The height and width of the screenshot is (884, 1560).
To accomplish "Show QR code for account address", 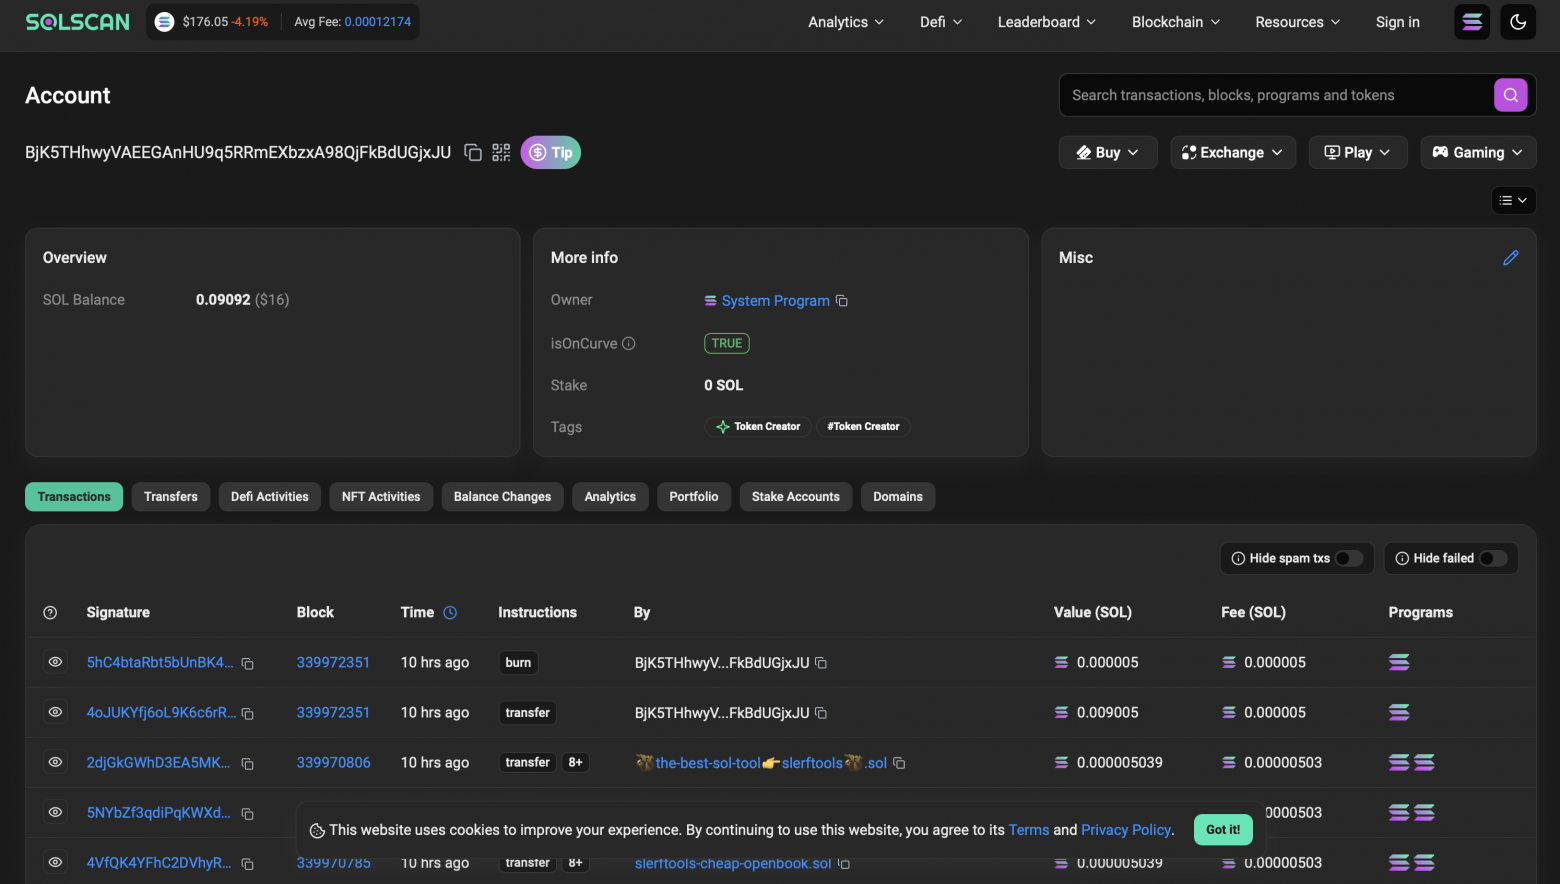I will point(501,153).
